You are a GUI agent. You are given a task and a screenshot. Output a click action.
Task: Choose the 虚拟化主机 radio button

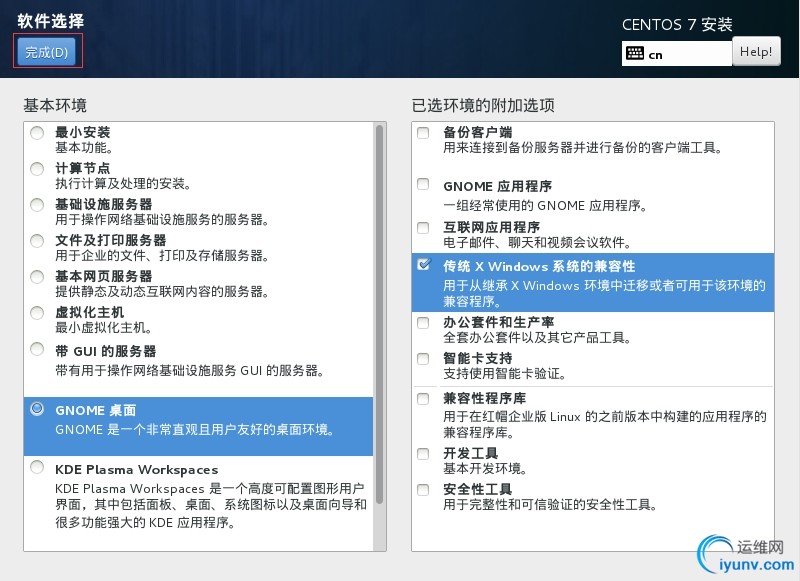(x=37, y=312)
